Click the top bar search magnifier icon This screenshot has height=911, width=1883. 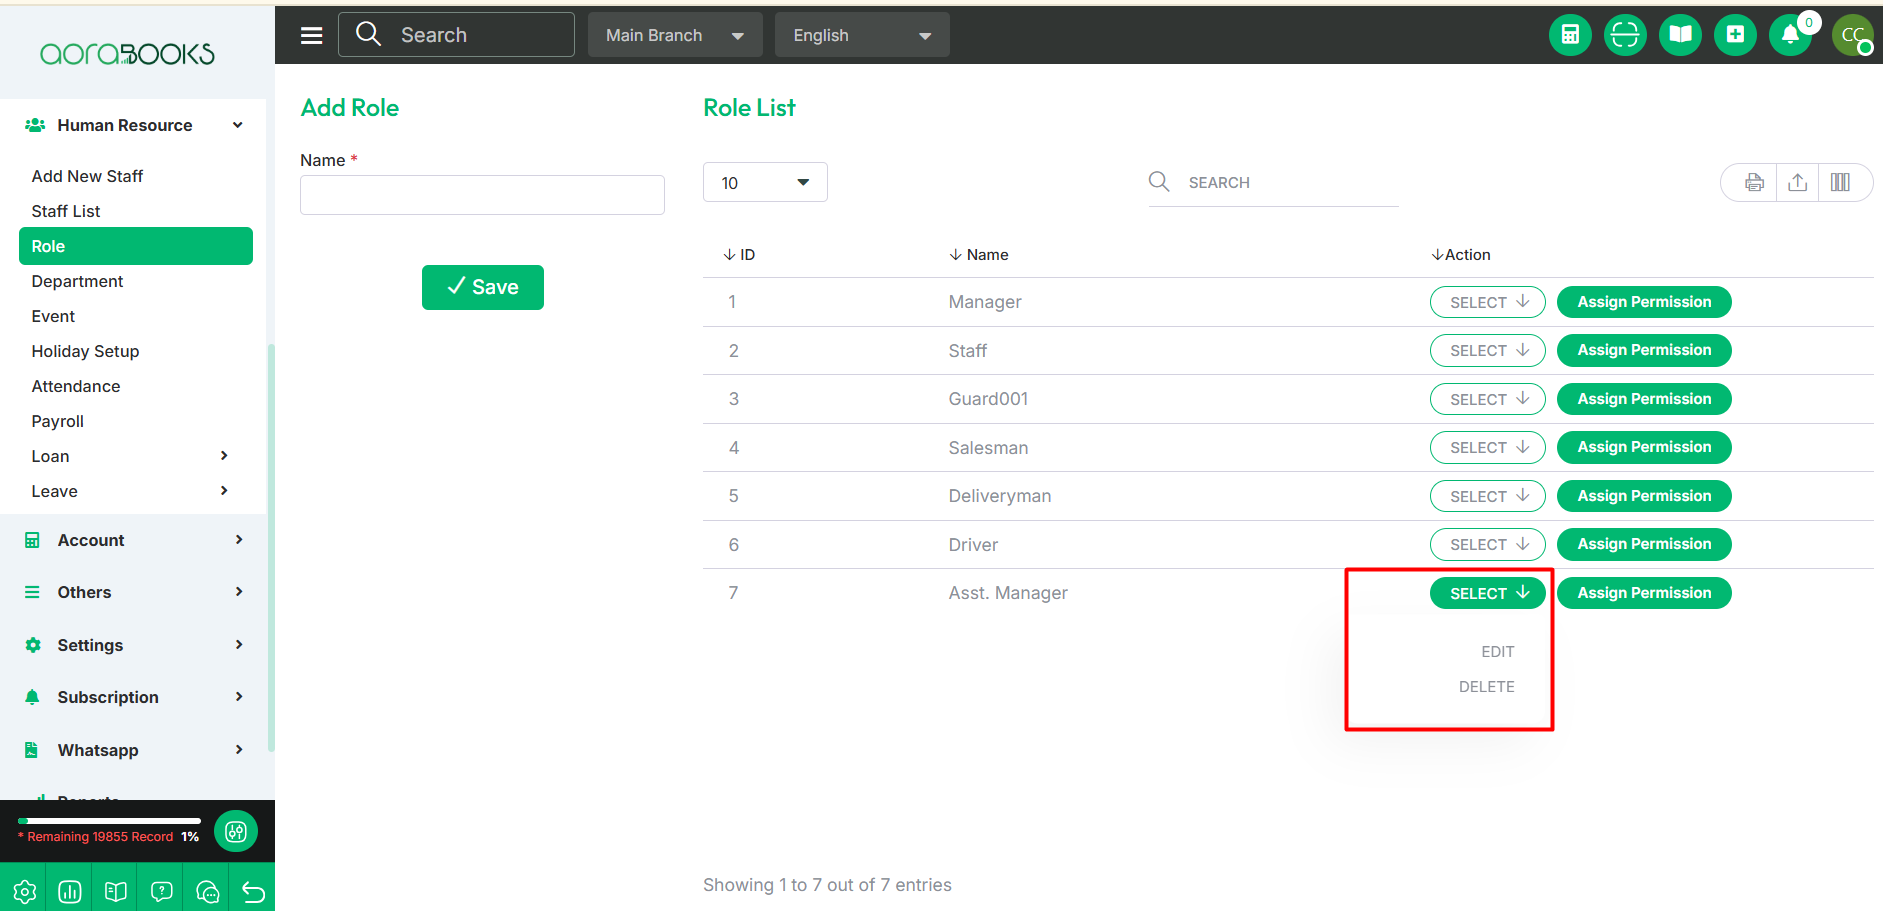pos(368,34)
